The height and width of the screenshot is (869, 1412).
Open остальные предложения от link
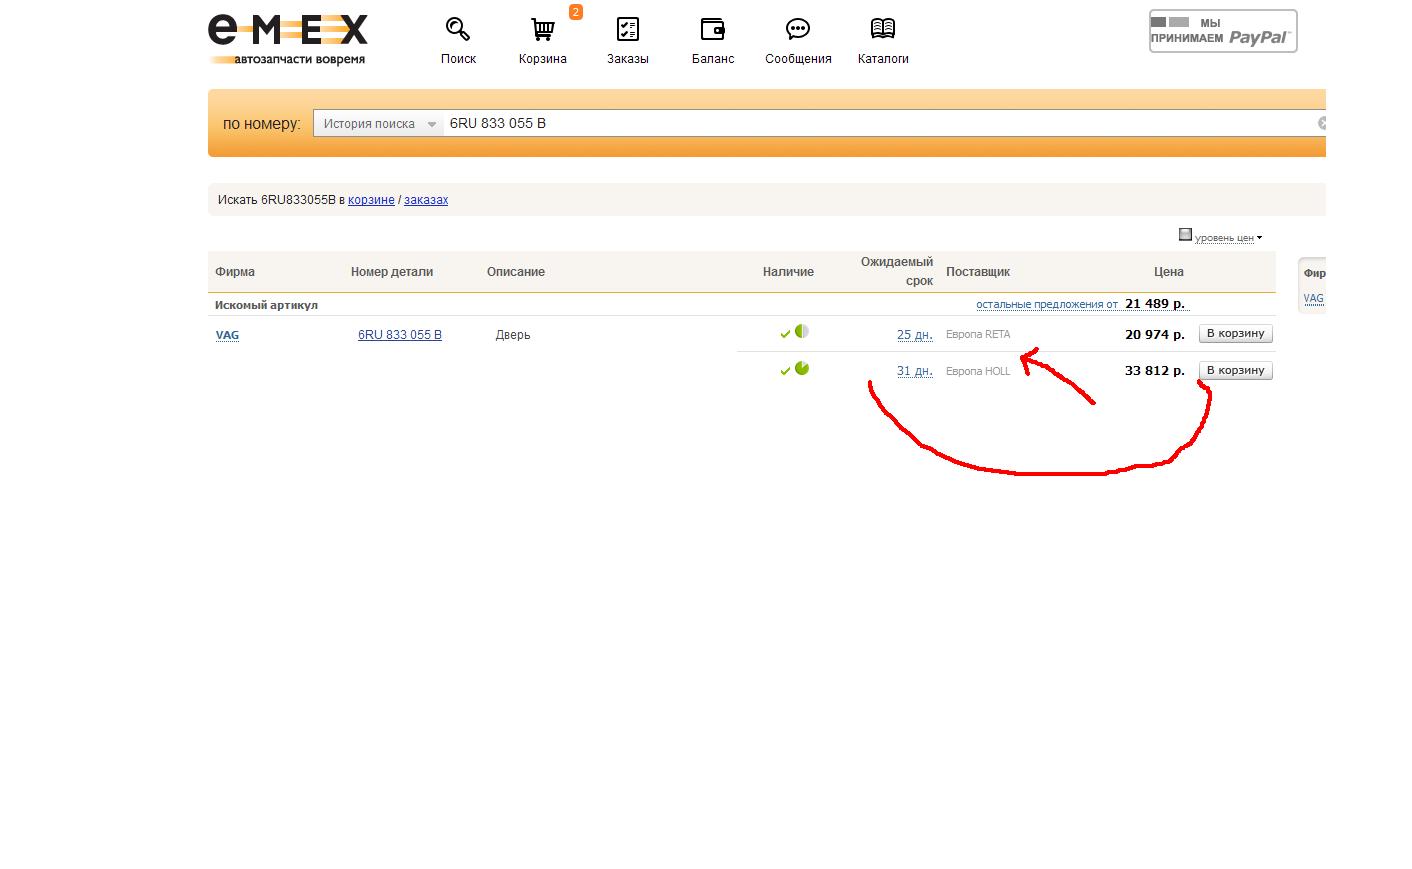[1046, 304]
